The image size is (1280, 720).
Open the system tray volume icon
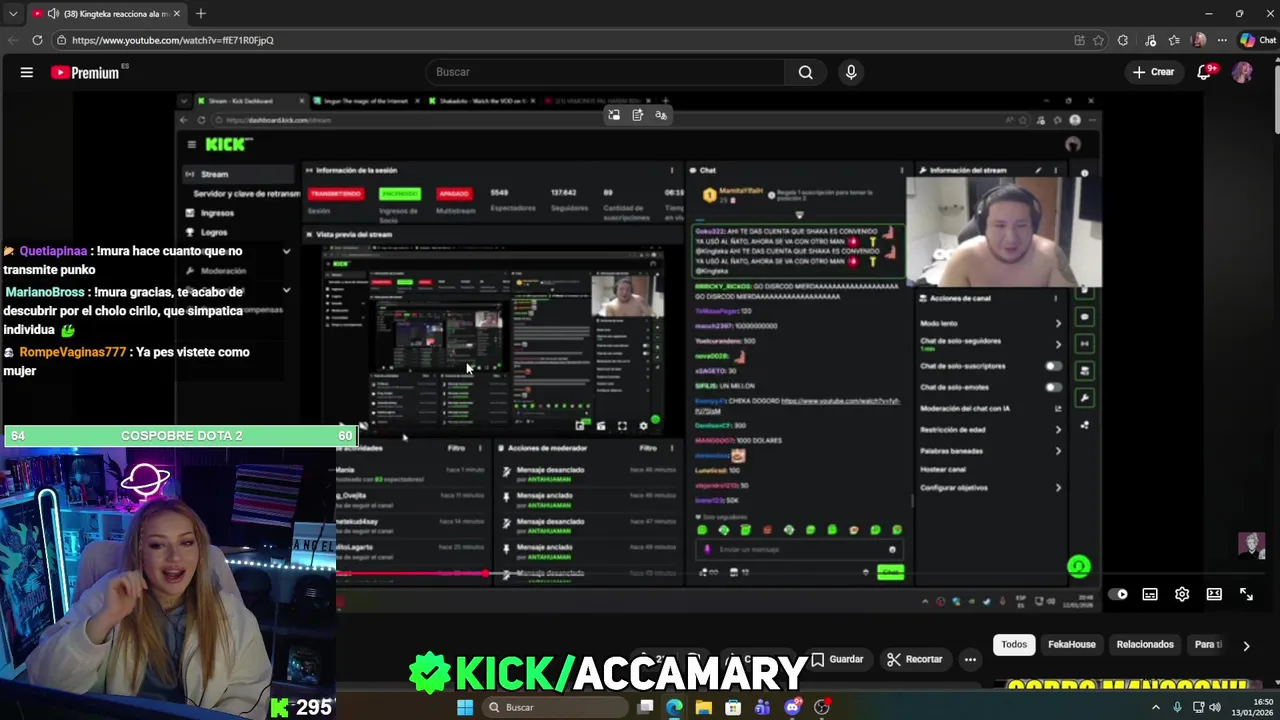tap(1215, 707)
